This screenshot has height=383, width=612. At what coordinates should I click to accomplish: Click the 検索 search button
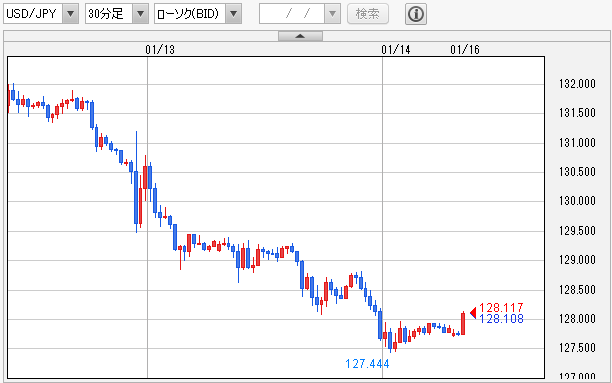tap(368, 14)
